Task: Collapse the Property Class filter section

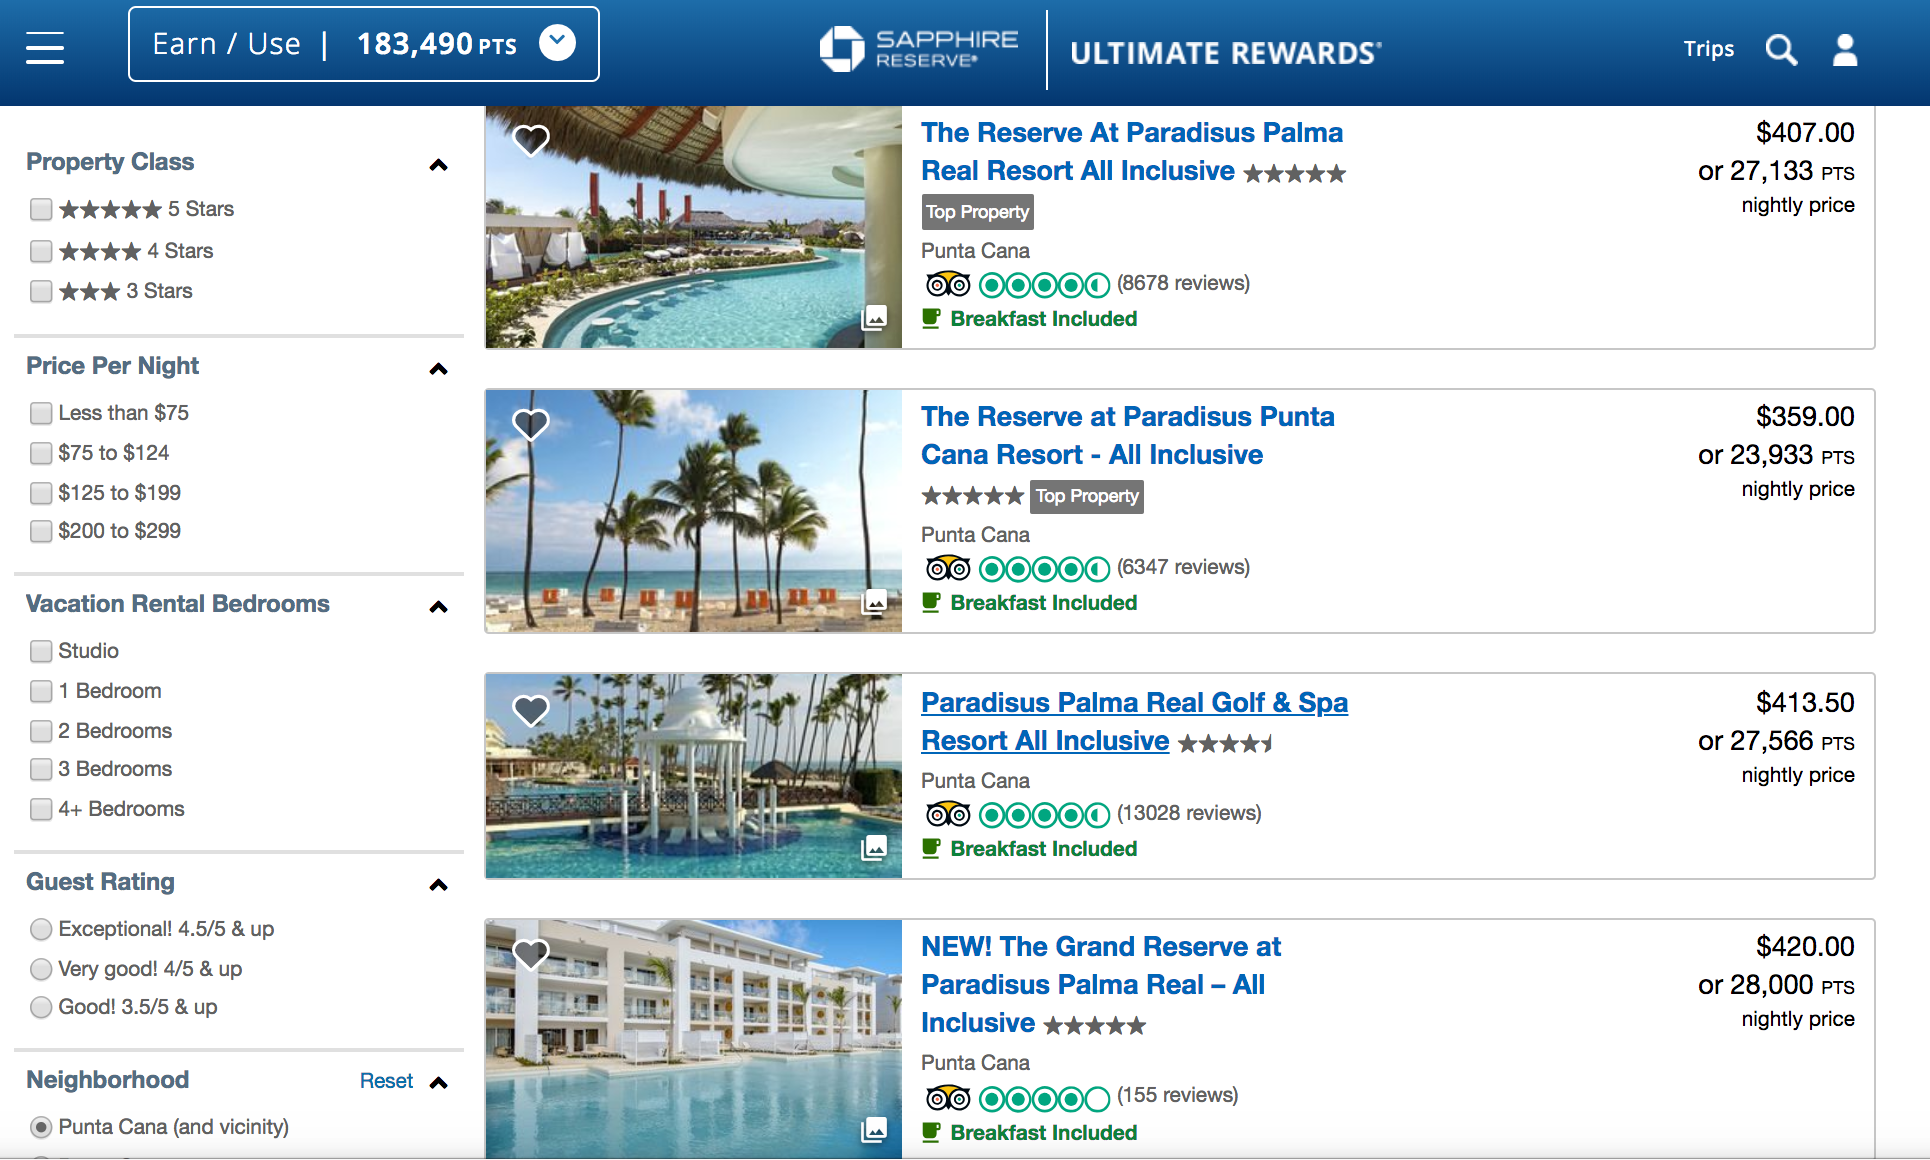Action: click(438, 165)
